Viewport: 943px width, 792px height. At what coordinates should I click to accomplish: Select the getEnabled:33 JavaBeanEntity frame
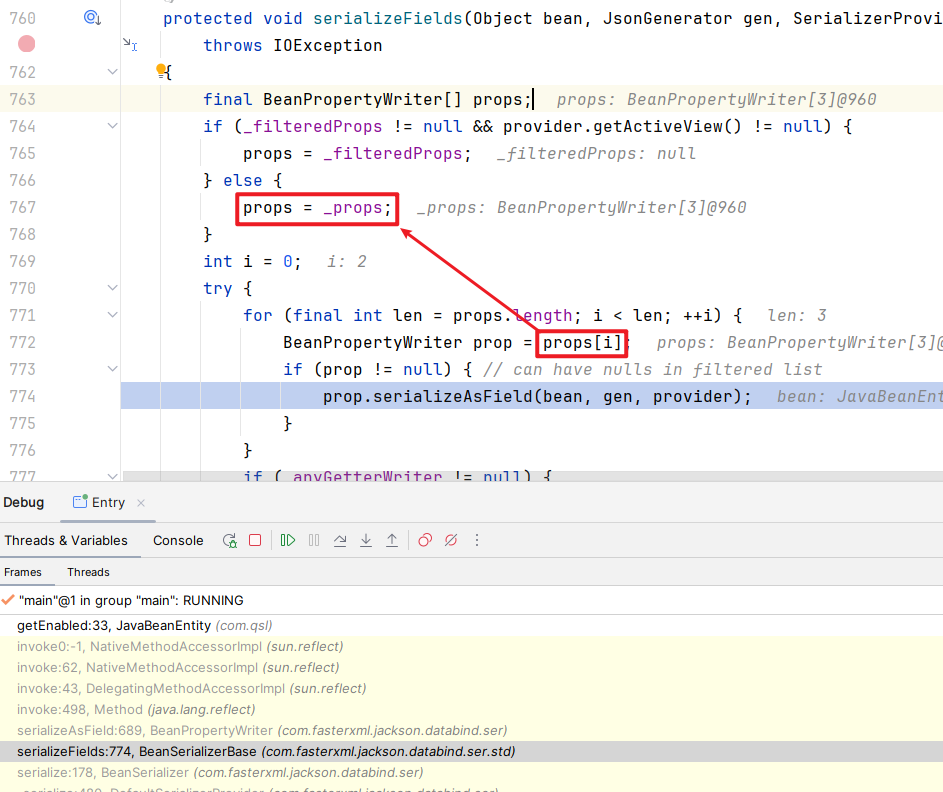[x=114, y=625]
